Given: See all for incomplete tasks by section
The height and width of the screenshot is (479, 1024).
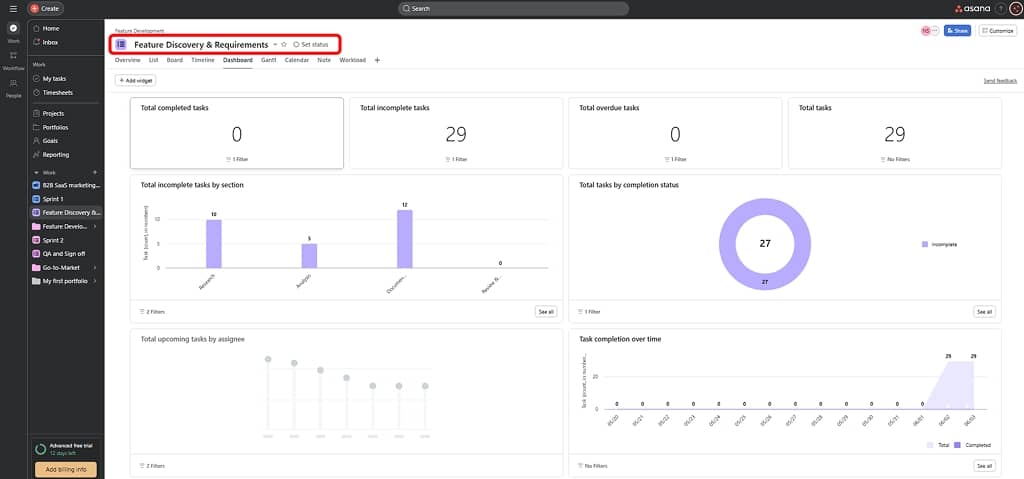Looking at the screenshot, I should click(546, 312).
